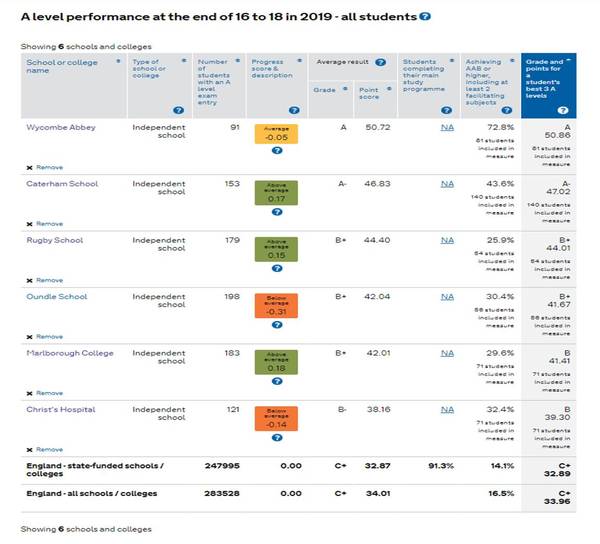Click Oundle Below average -0.31 badge

pyautogui.click(x=276, y=306)
